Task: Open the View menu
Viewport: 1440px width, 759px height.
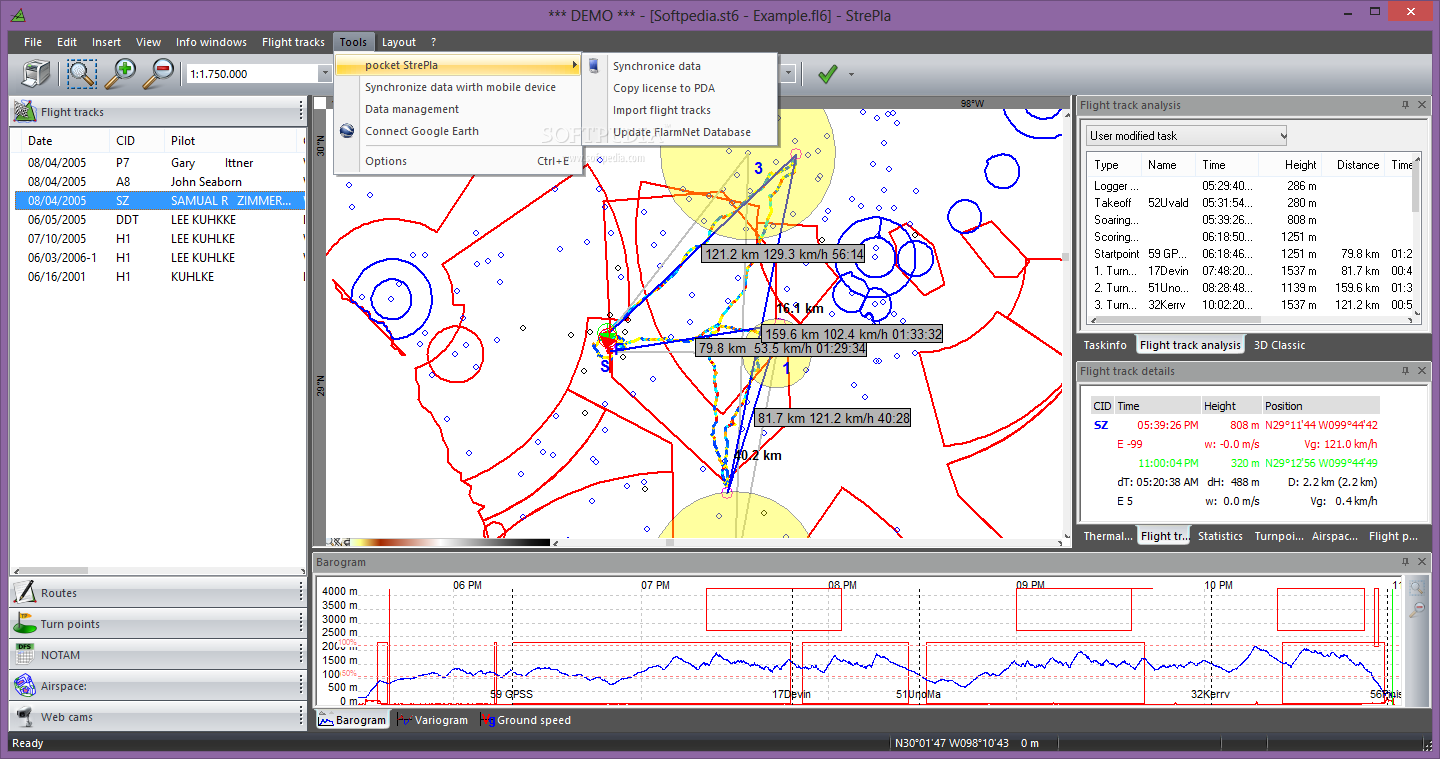Action: pyautogui.click(x=149, y=42)
